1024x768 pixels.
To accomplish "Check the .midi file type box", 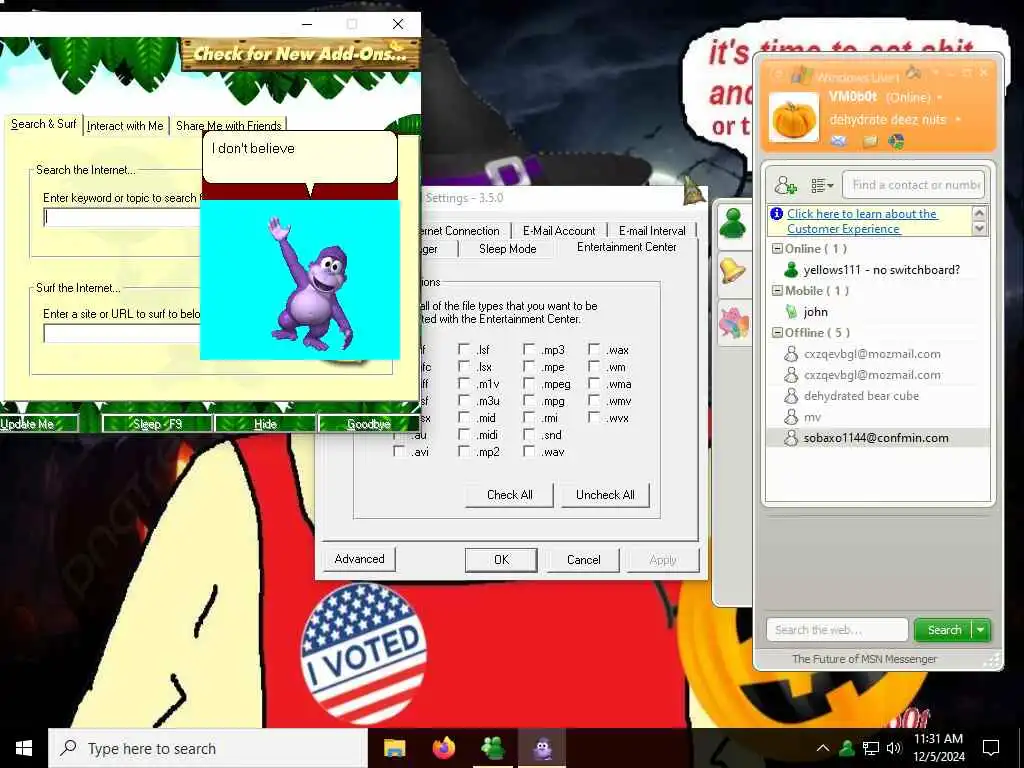I will 464,434.
